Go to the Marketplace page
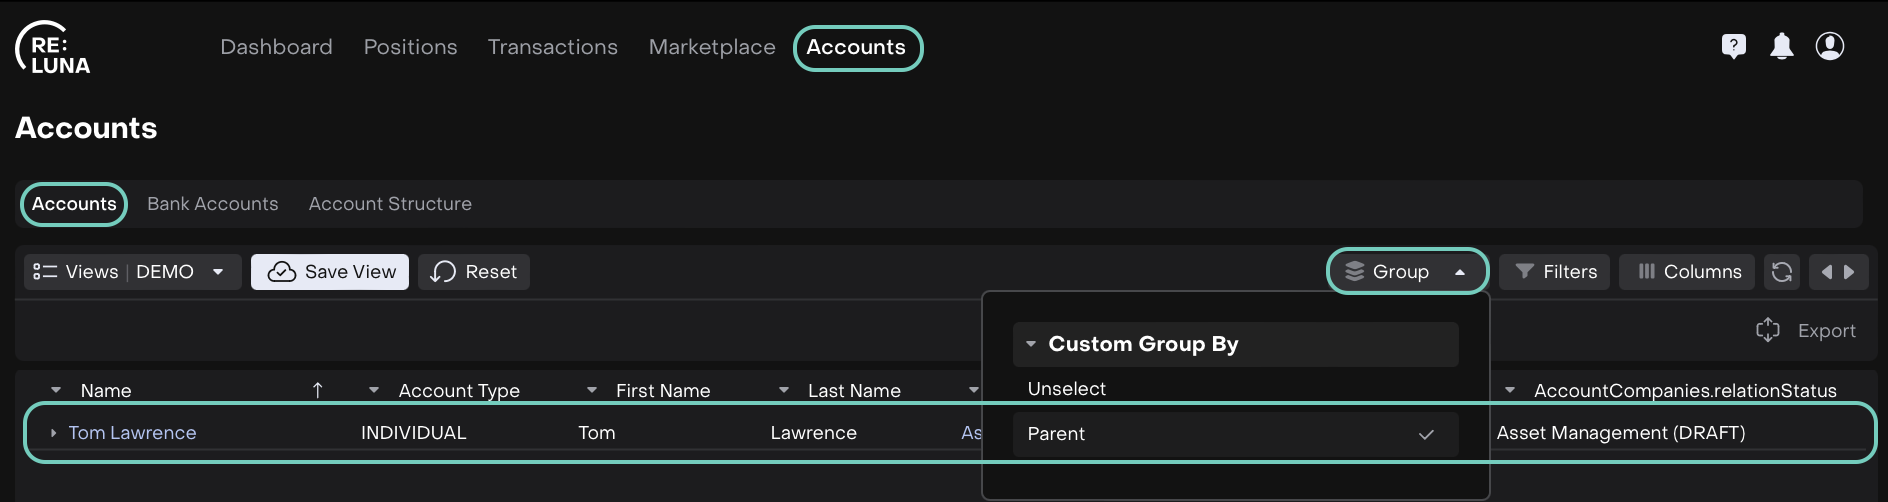Image resolution: width=1888 pixels, height=502 pixels. (x=711, y=47)
